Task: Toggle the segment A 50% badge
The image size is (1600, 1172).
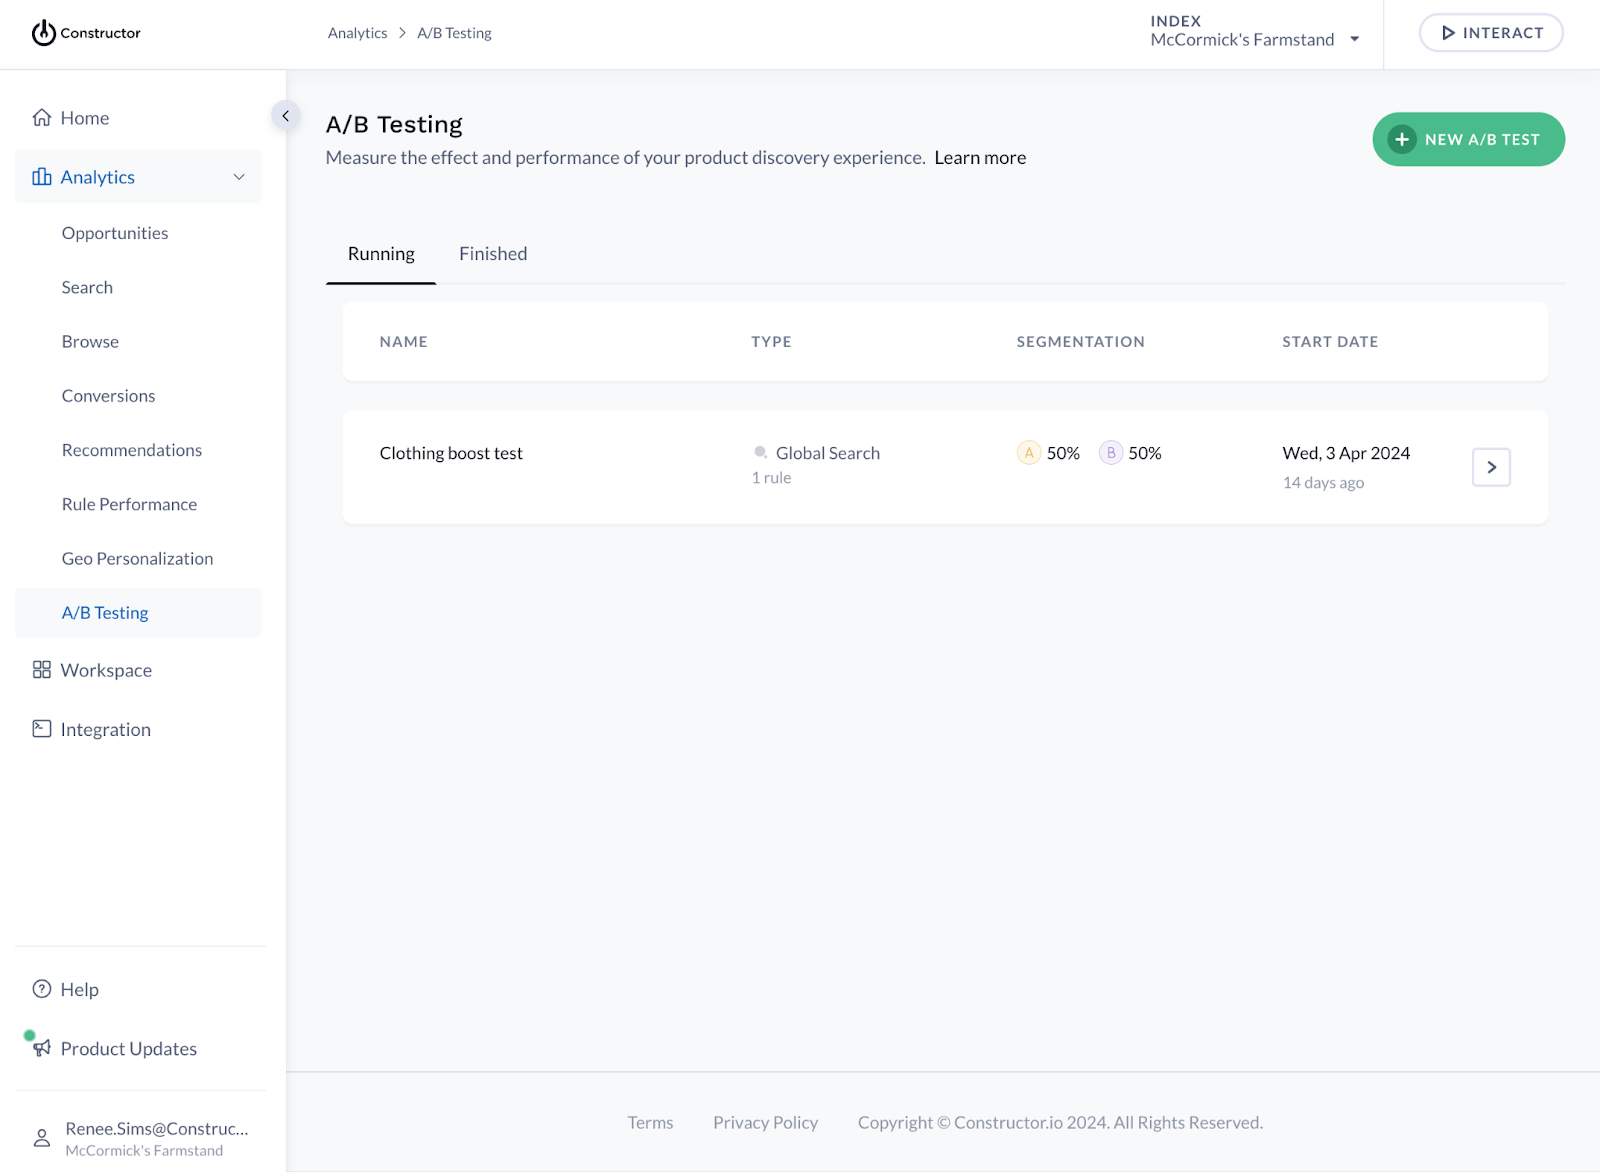Action: [1028, 452]
